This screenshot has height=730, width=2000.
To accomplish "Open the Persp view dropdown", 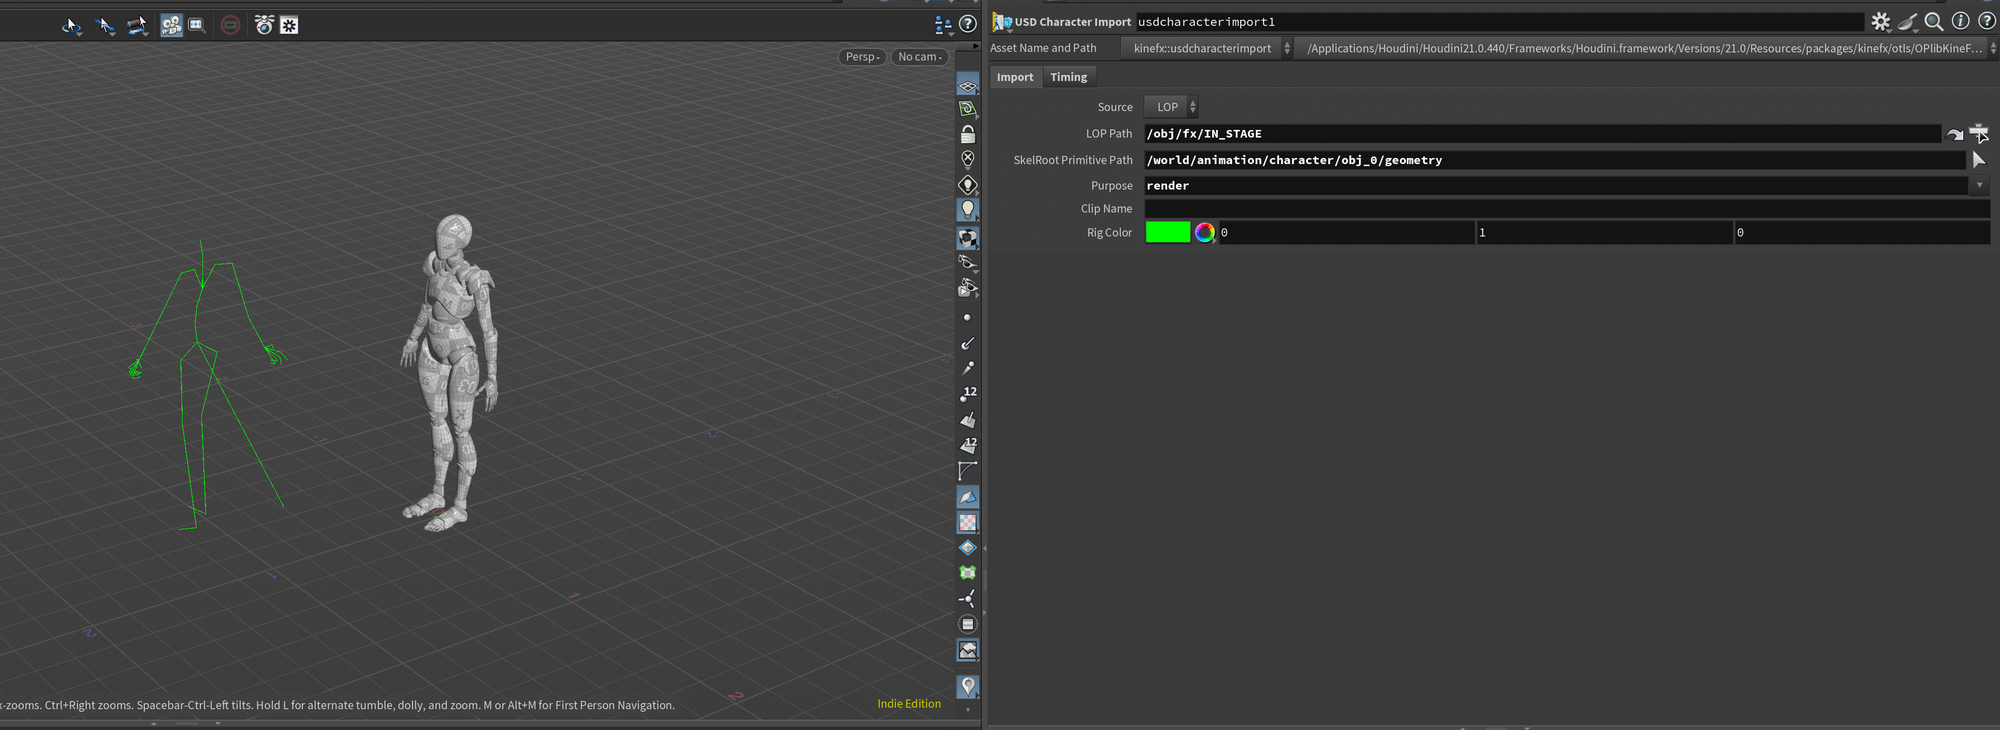I will [x=861, y=57].
